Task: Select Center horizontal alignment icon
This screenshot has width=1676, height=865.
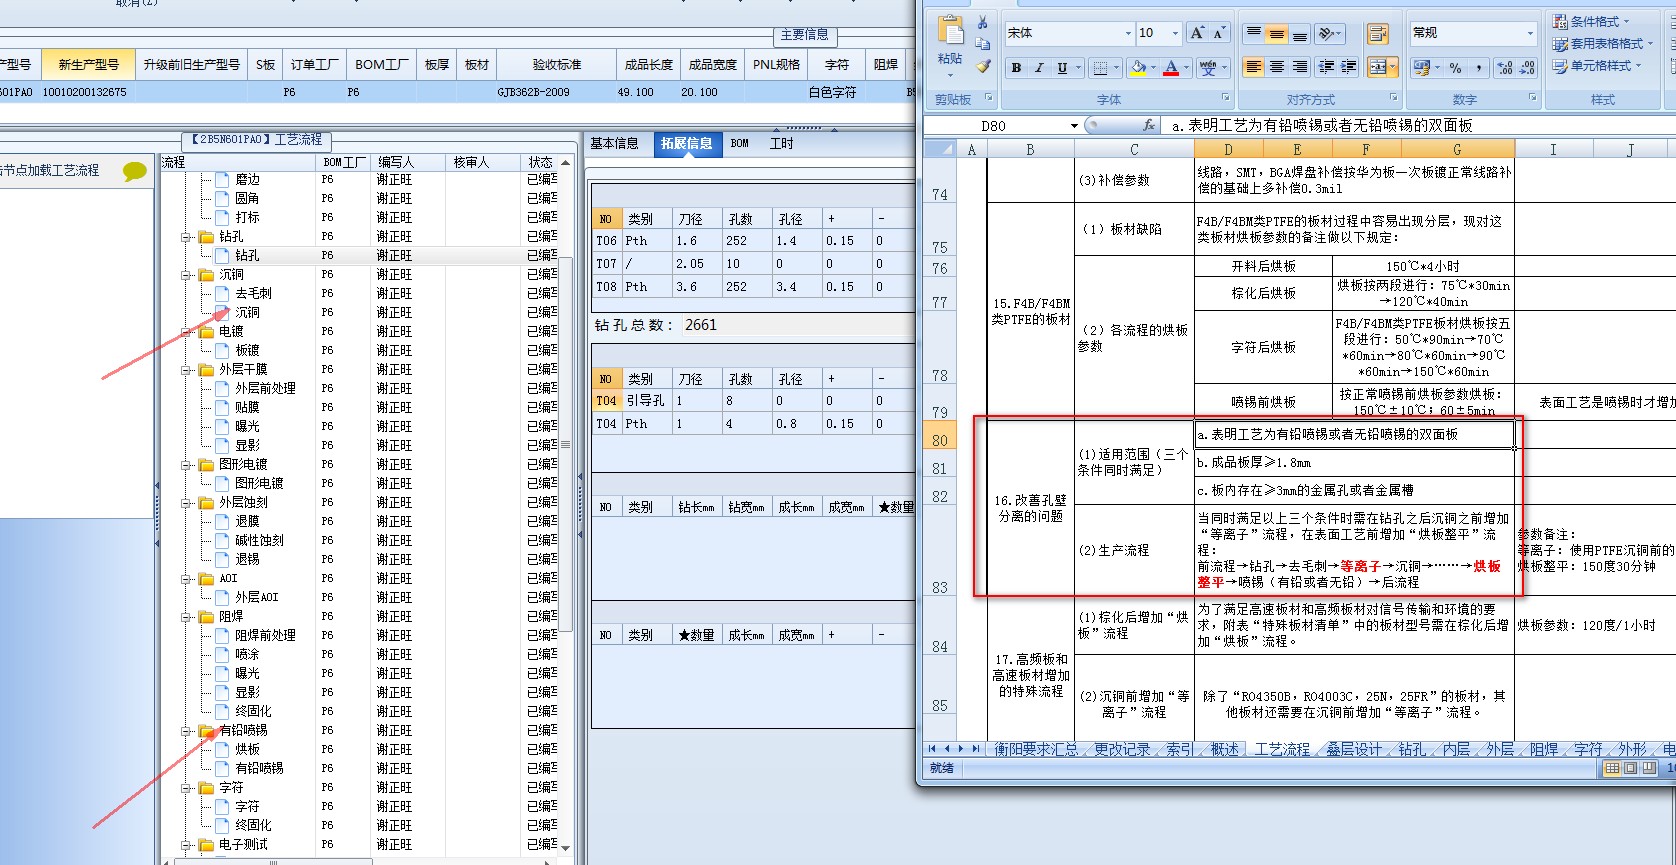Action: pos(1276,67)
